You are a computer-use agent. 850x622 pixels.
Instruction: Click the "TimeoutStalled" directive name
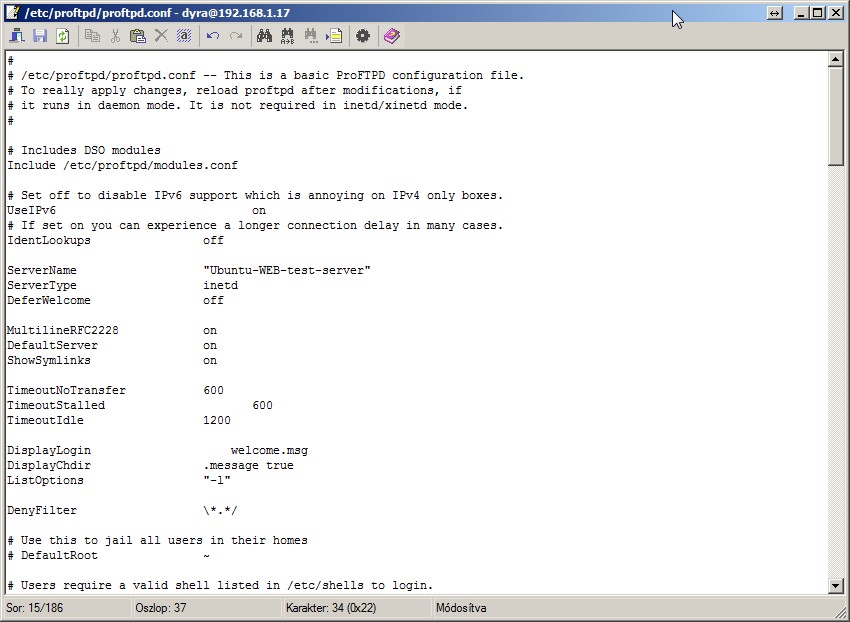tap(56, 405)
